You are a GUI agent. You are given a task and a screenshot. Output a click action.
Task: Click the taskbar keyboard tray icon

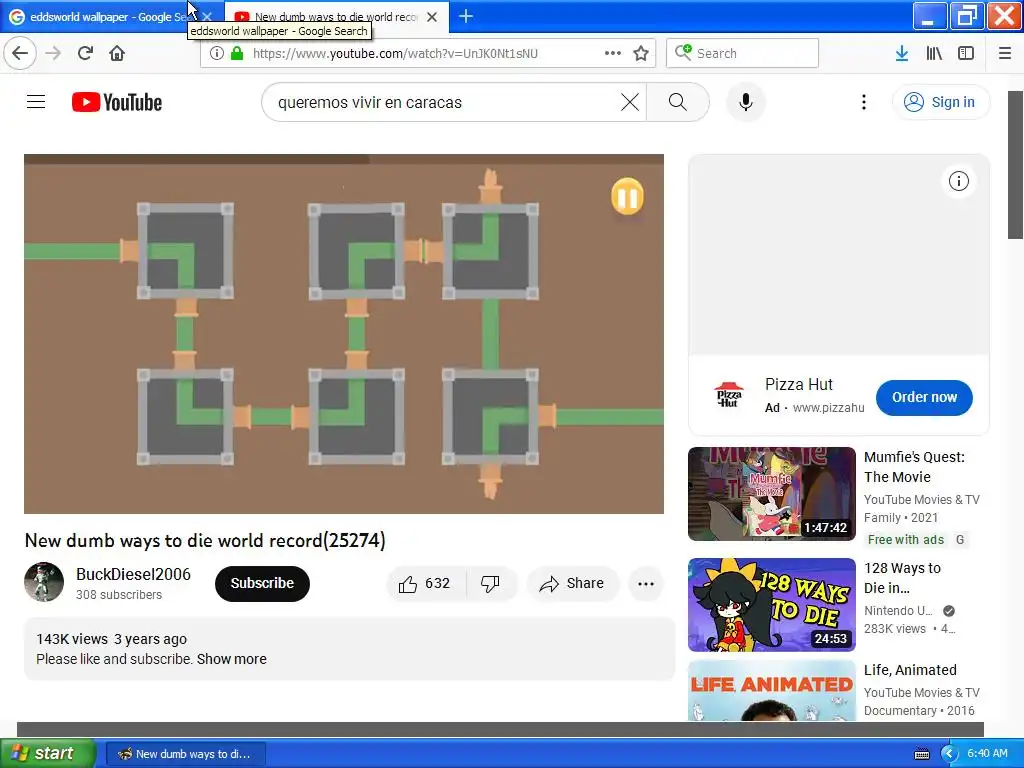(921, 754)
